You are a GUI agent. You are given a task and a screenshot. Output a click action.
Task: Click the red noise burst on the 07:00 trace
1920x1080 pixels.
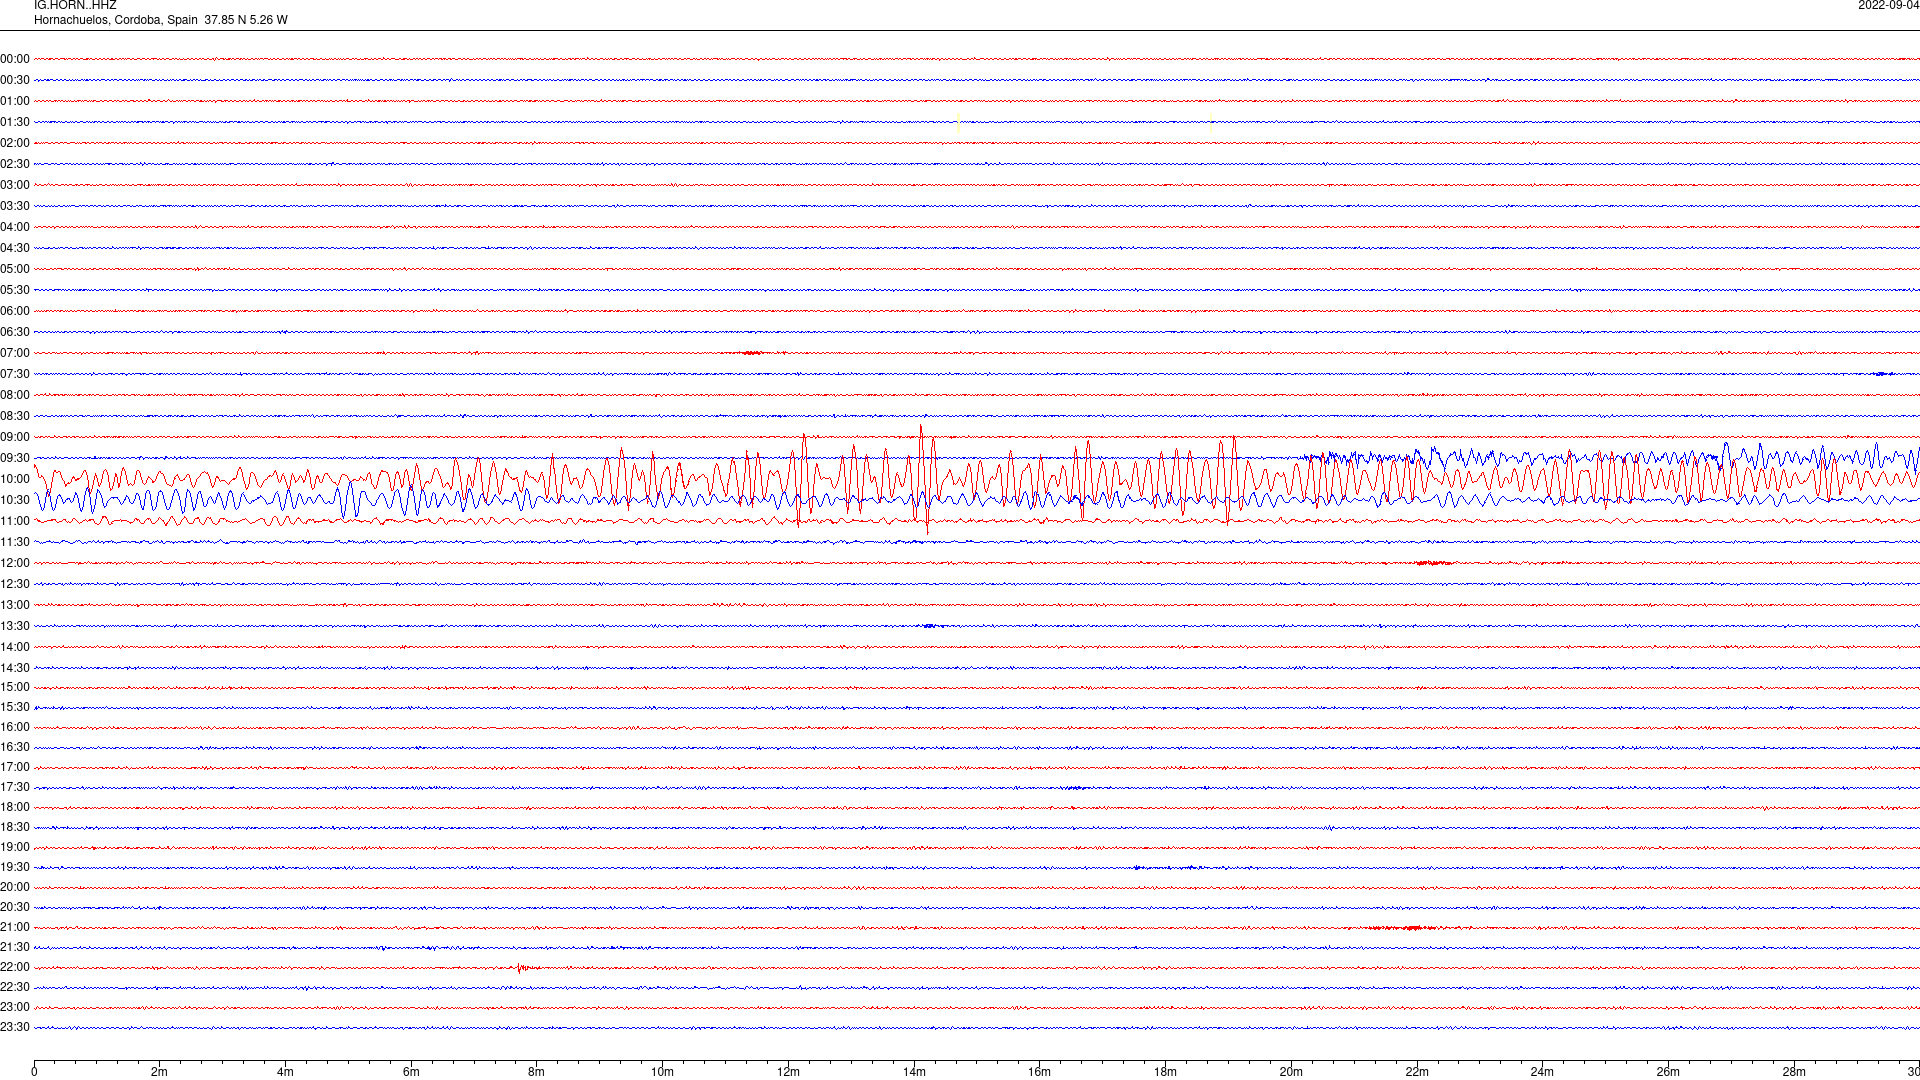pyautogui.click(x=753, y=353)
